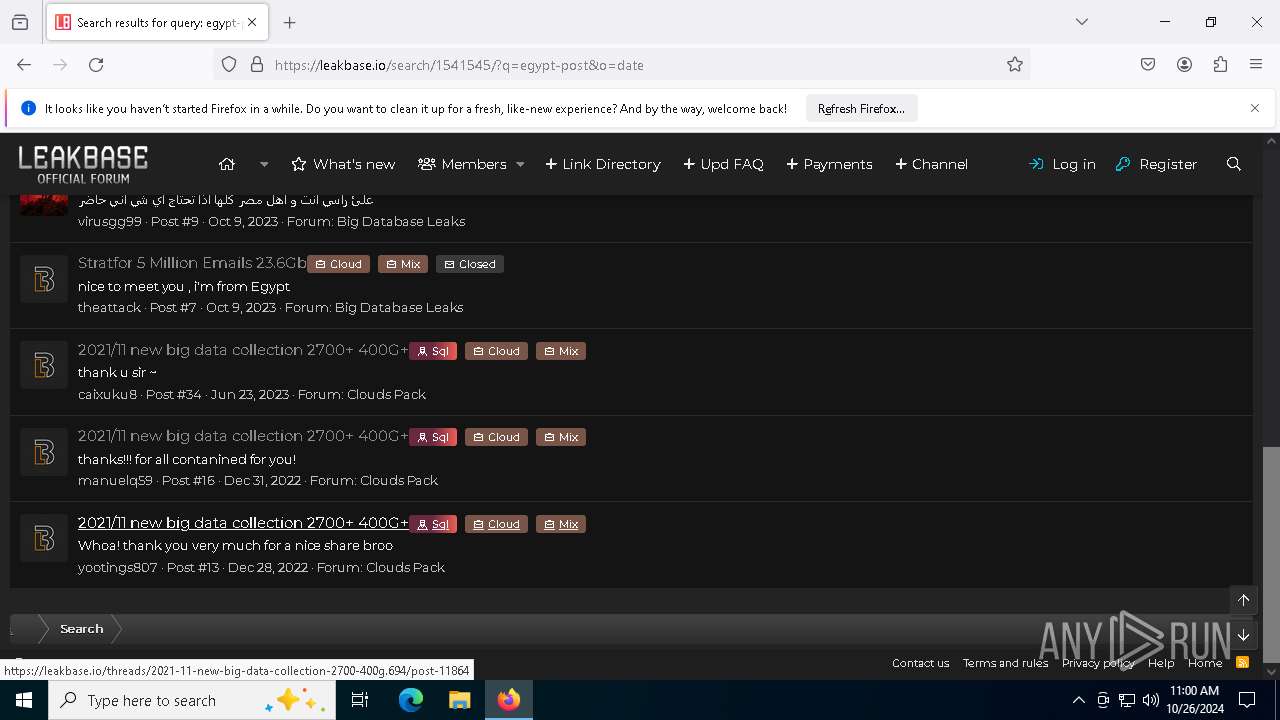
Task: Open the Firefox account icon
Action: click(x=1184, y=65)
